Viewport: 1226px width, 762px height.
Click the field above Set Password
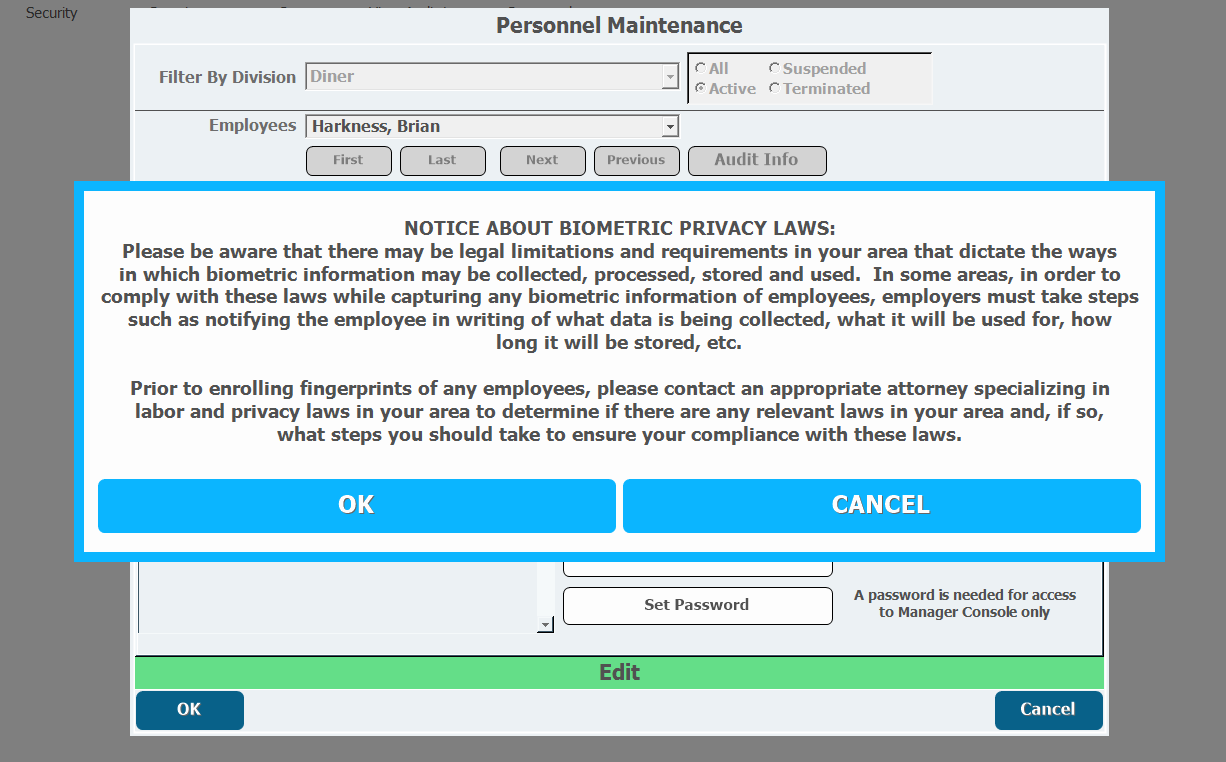pyautogui.click(x=697, y=568)
